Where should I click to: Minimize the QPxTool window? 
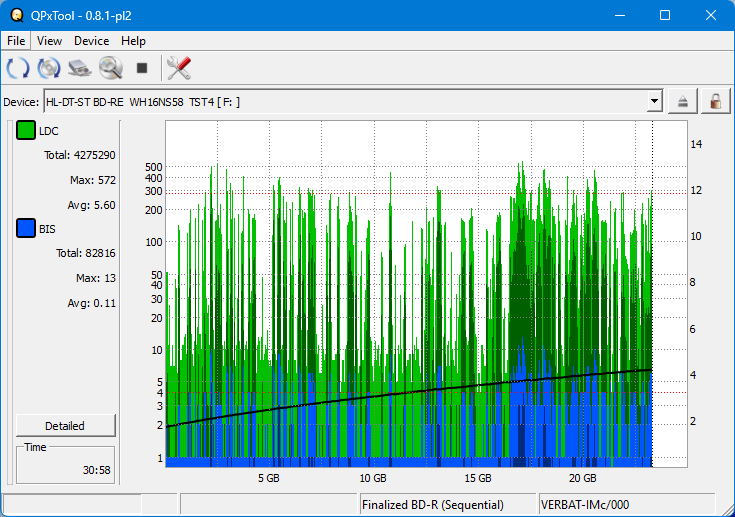[620, 15]
